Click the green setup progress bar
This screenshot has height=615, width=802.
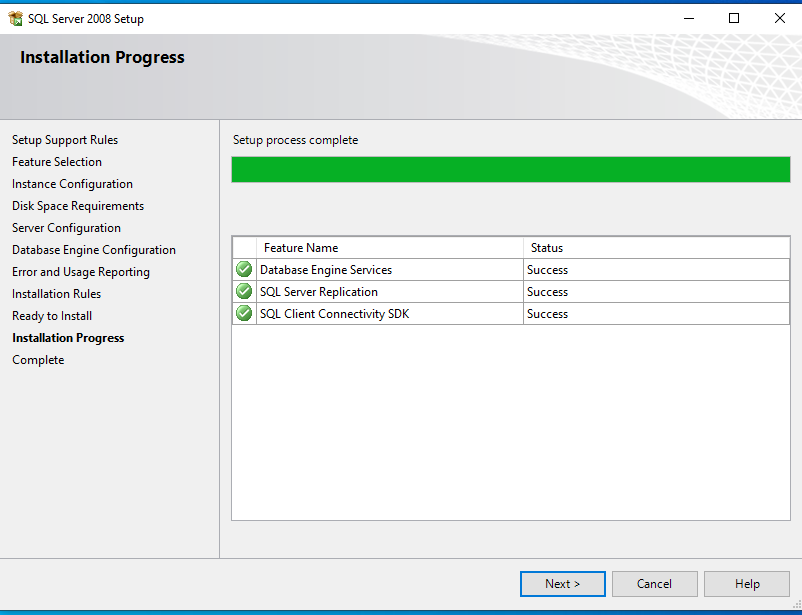pos(510,169)
